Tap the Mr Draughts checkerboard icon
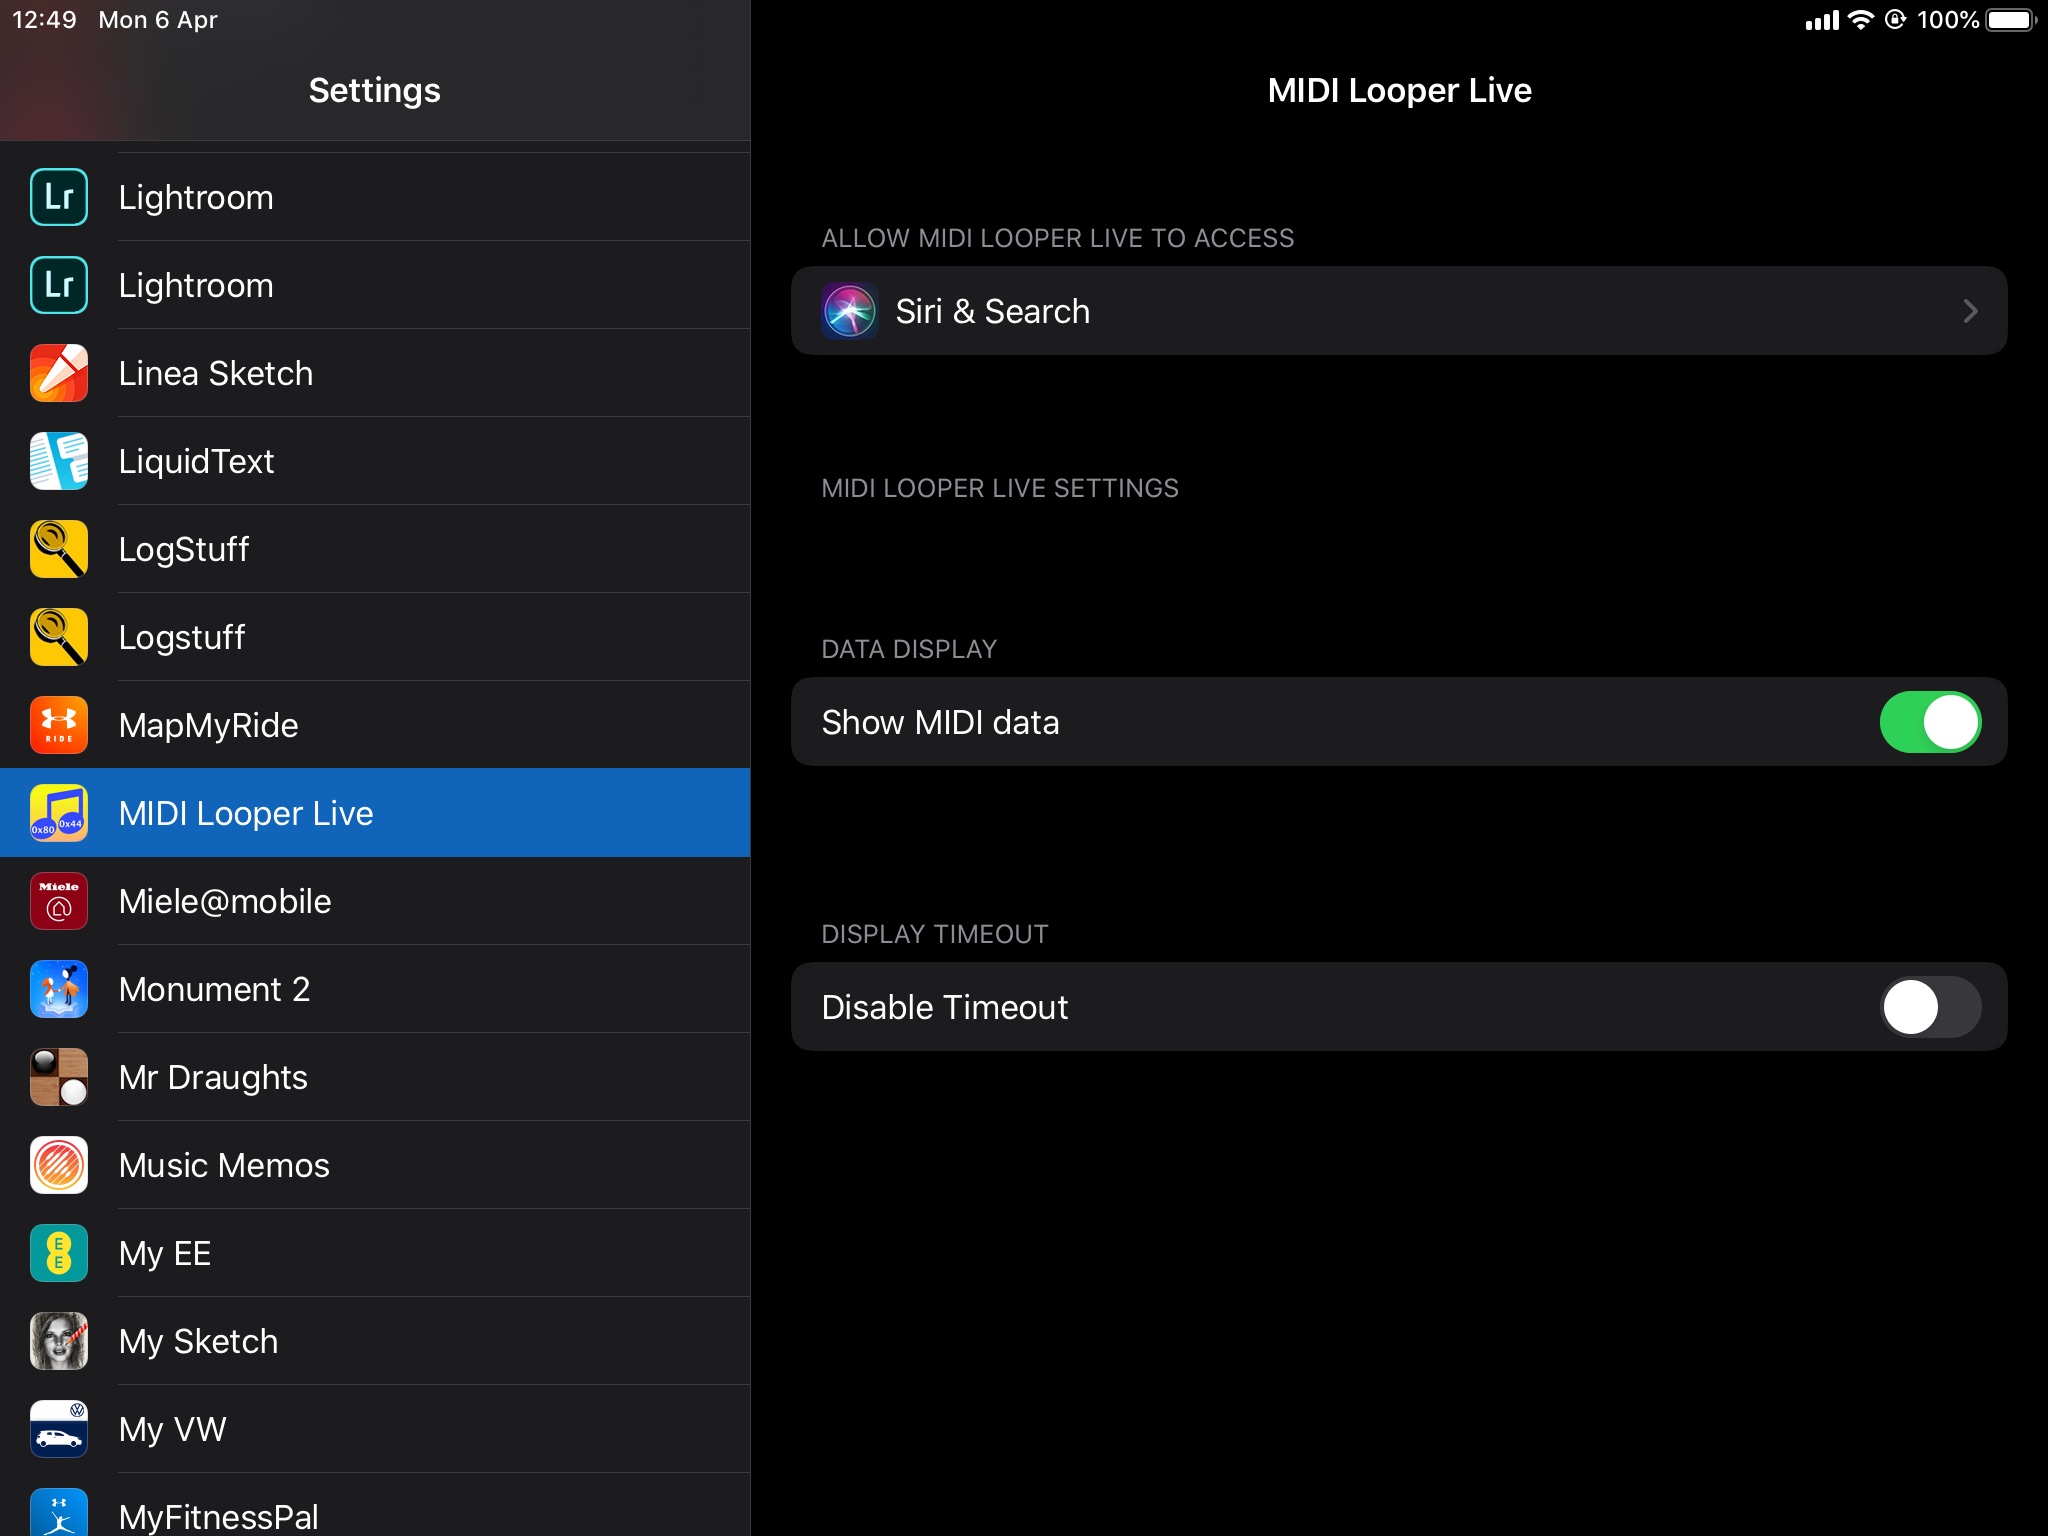The height and width of the screenshot is (1536, 2048). click(59, 1077)
